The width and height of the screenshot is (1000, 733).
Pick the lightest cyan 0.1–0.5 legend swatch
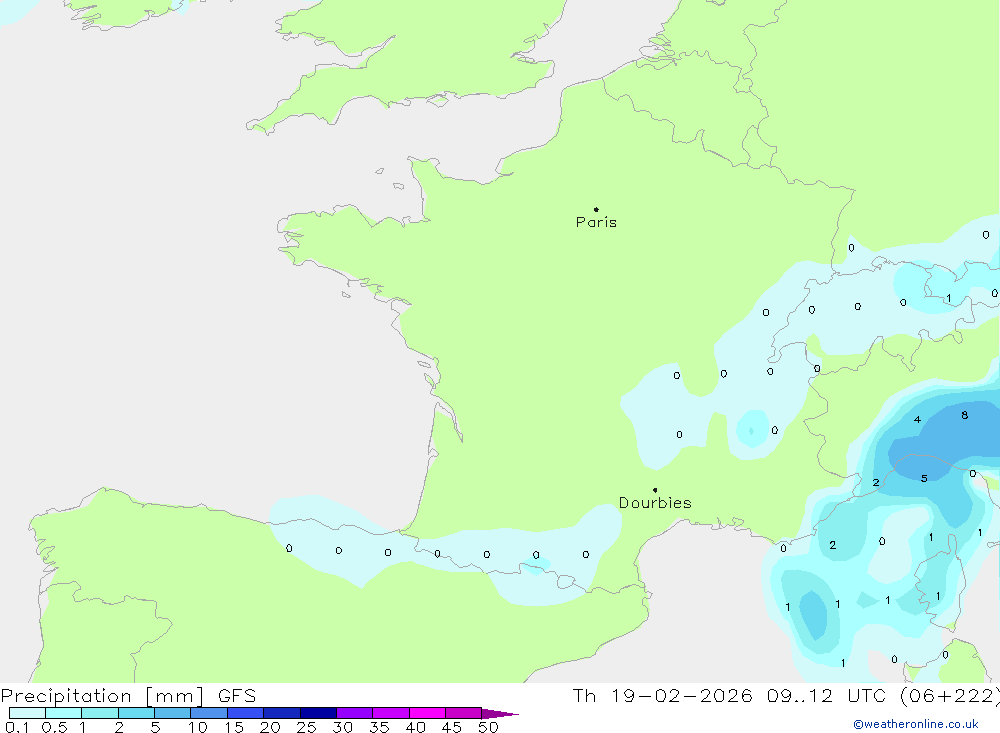tap(27, 713)
